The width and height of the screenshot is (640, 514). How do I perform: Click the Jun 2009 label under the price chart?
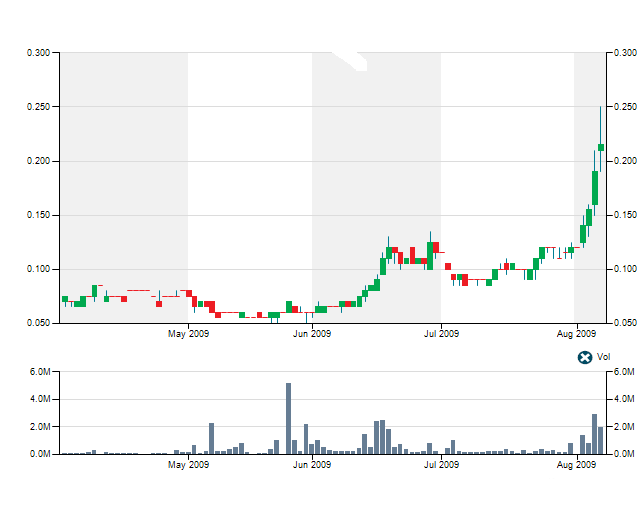pos(312,334)
